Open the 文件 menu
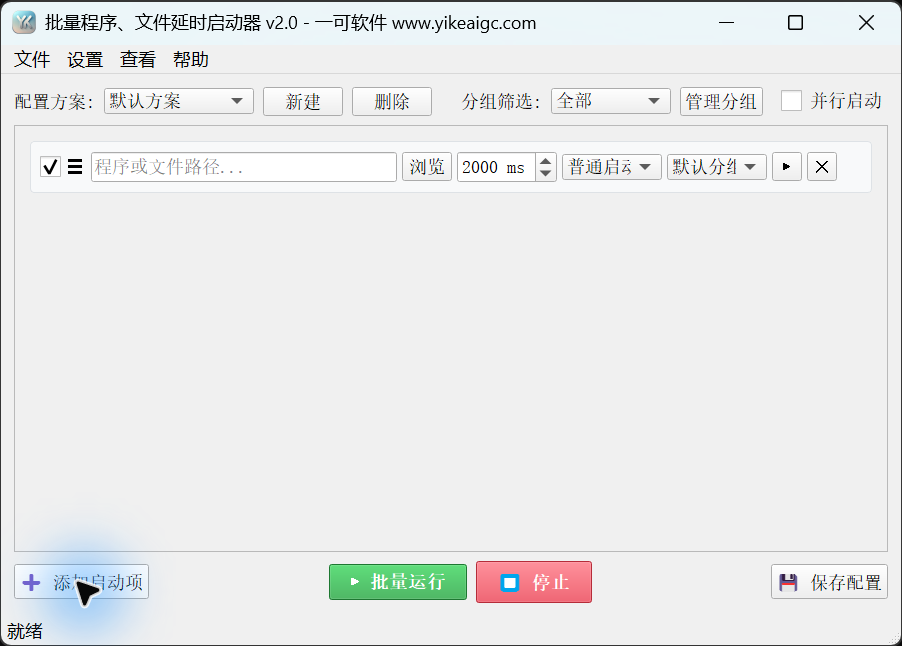Viewport: 902px width, 646px height. [32, 59]
